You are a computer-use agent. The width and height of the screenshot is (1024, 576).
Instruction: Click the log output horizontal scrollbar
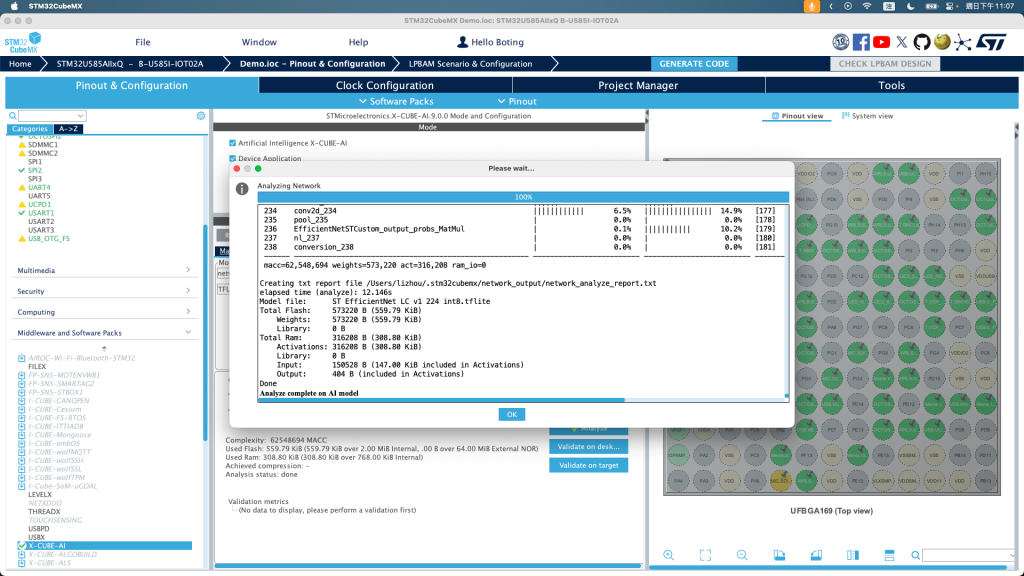[441, 400]
